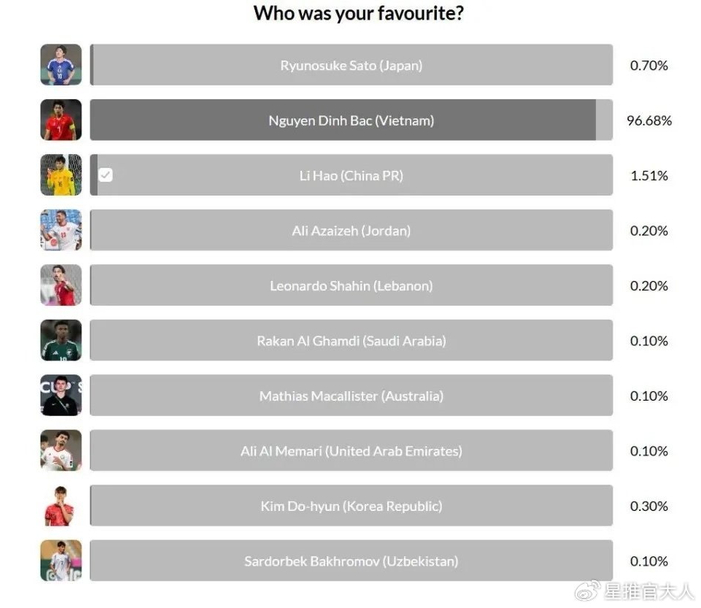Image resolution: width=701 pixels, height=608 pixels.
Task: Click Kim Do-hyun's player photo
Action: (x=61, y=505)
